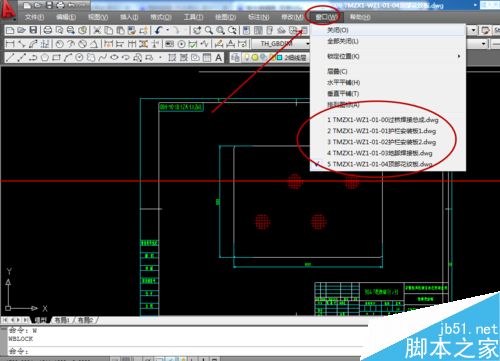This screenshot has height=361, width=500.
Task: Open the 插入(I) menu
Action: pyautogui.click(x=129, y=17)
